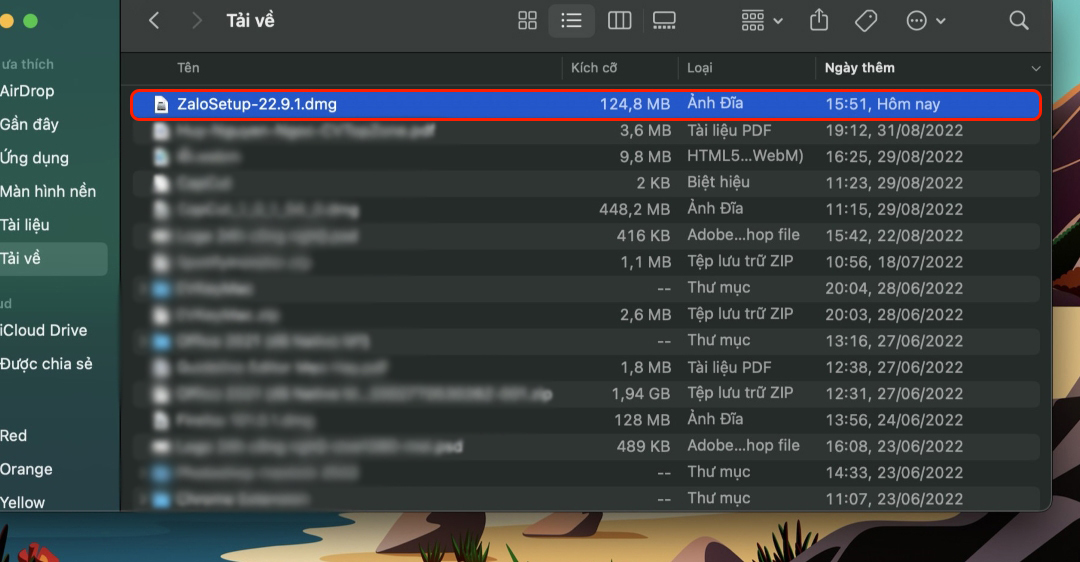Click the date 11:15, 29/08/2022

(x=894, y=209)
